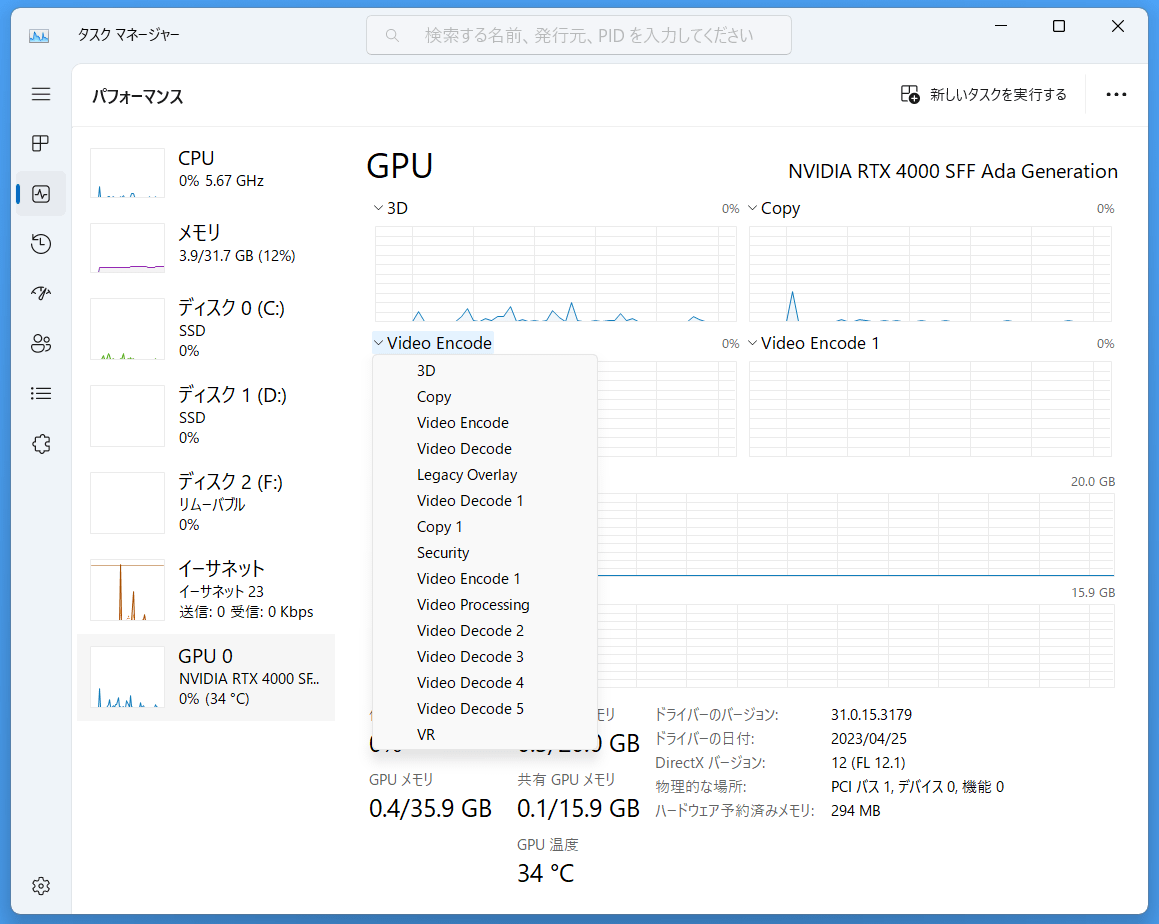
Task: Select the Performance page icon
Action: click(41, 194)
